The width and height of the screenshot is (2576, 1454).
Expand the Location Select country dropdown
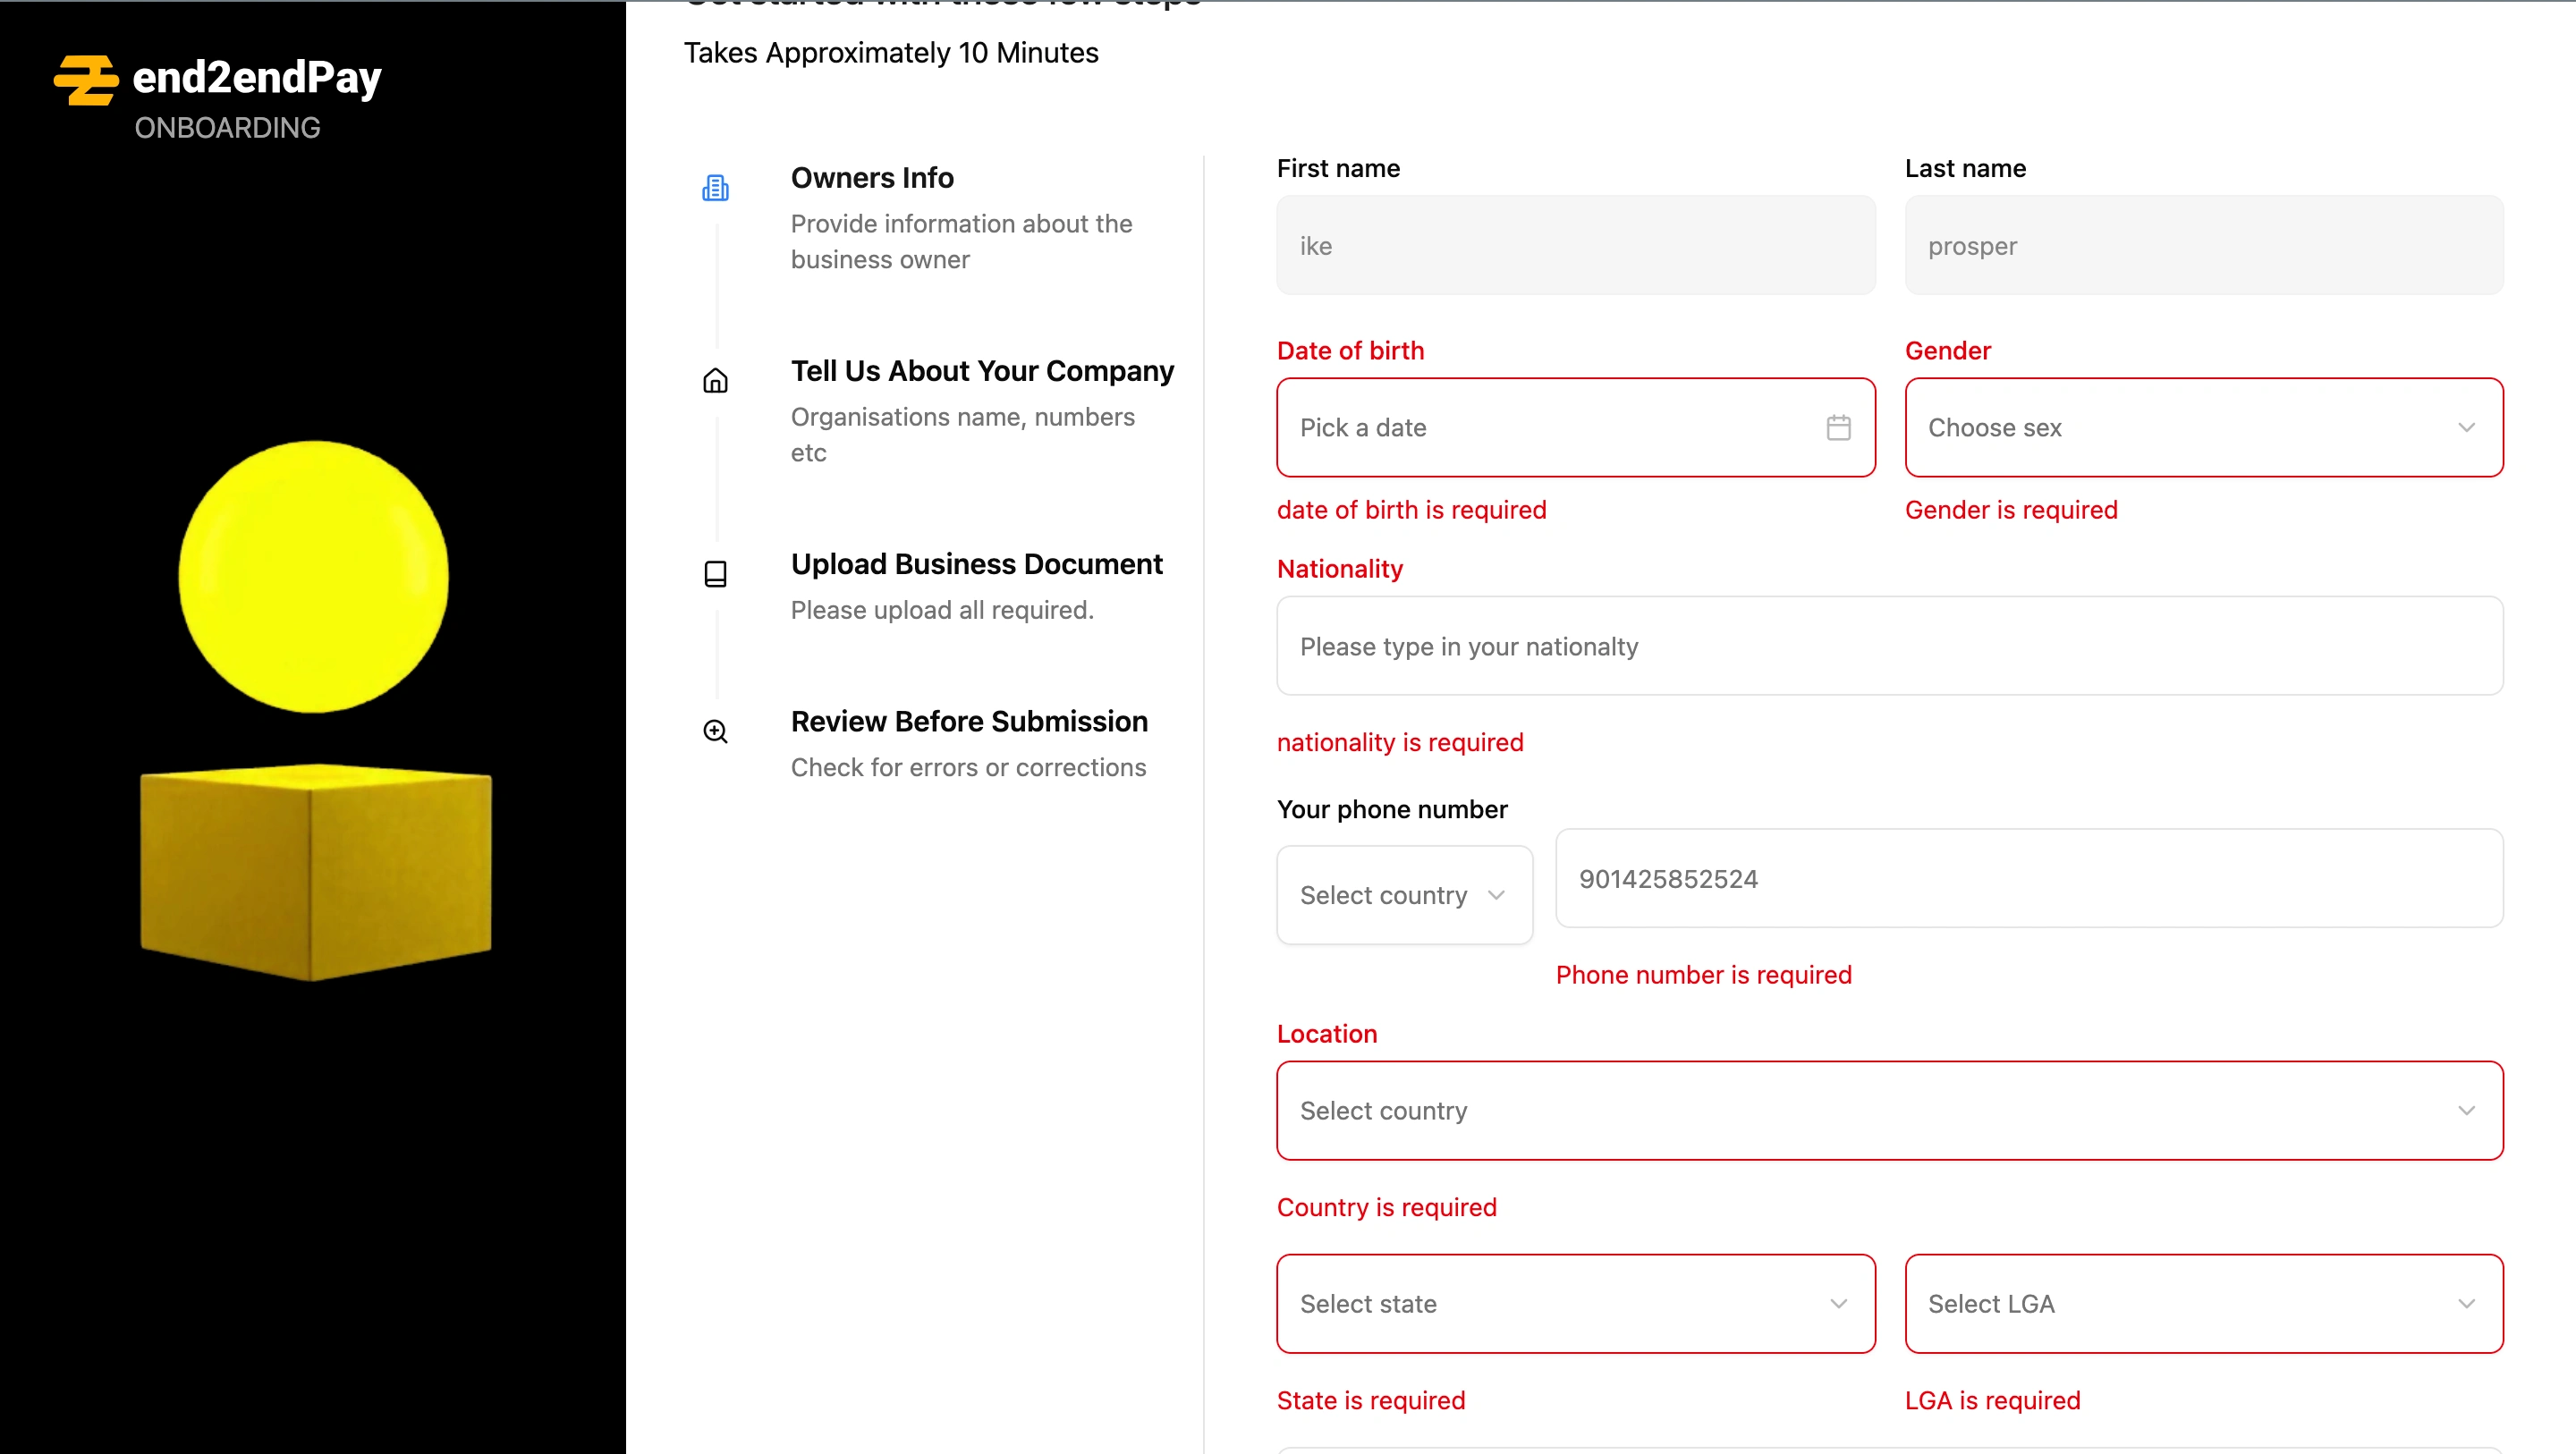click(1889, 1111)
